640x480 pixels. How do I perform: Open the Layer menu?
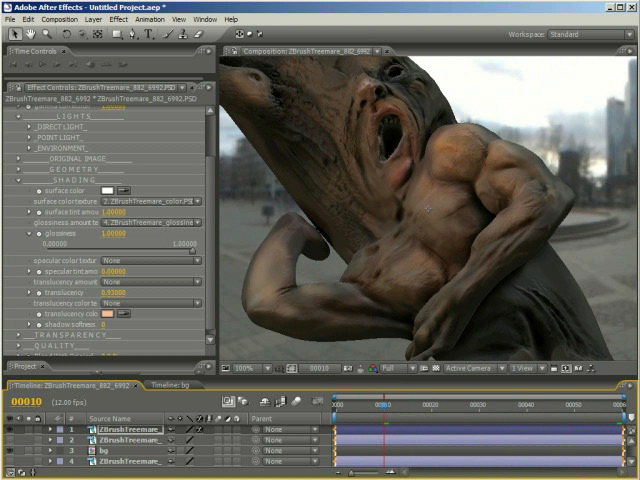pyautogui.click(x=93, y=19)
